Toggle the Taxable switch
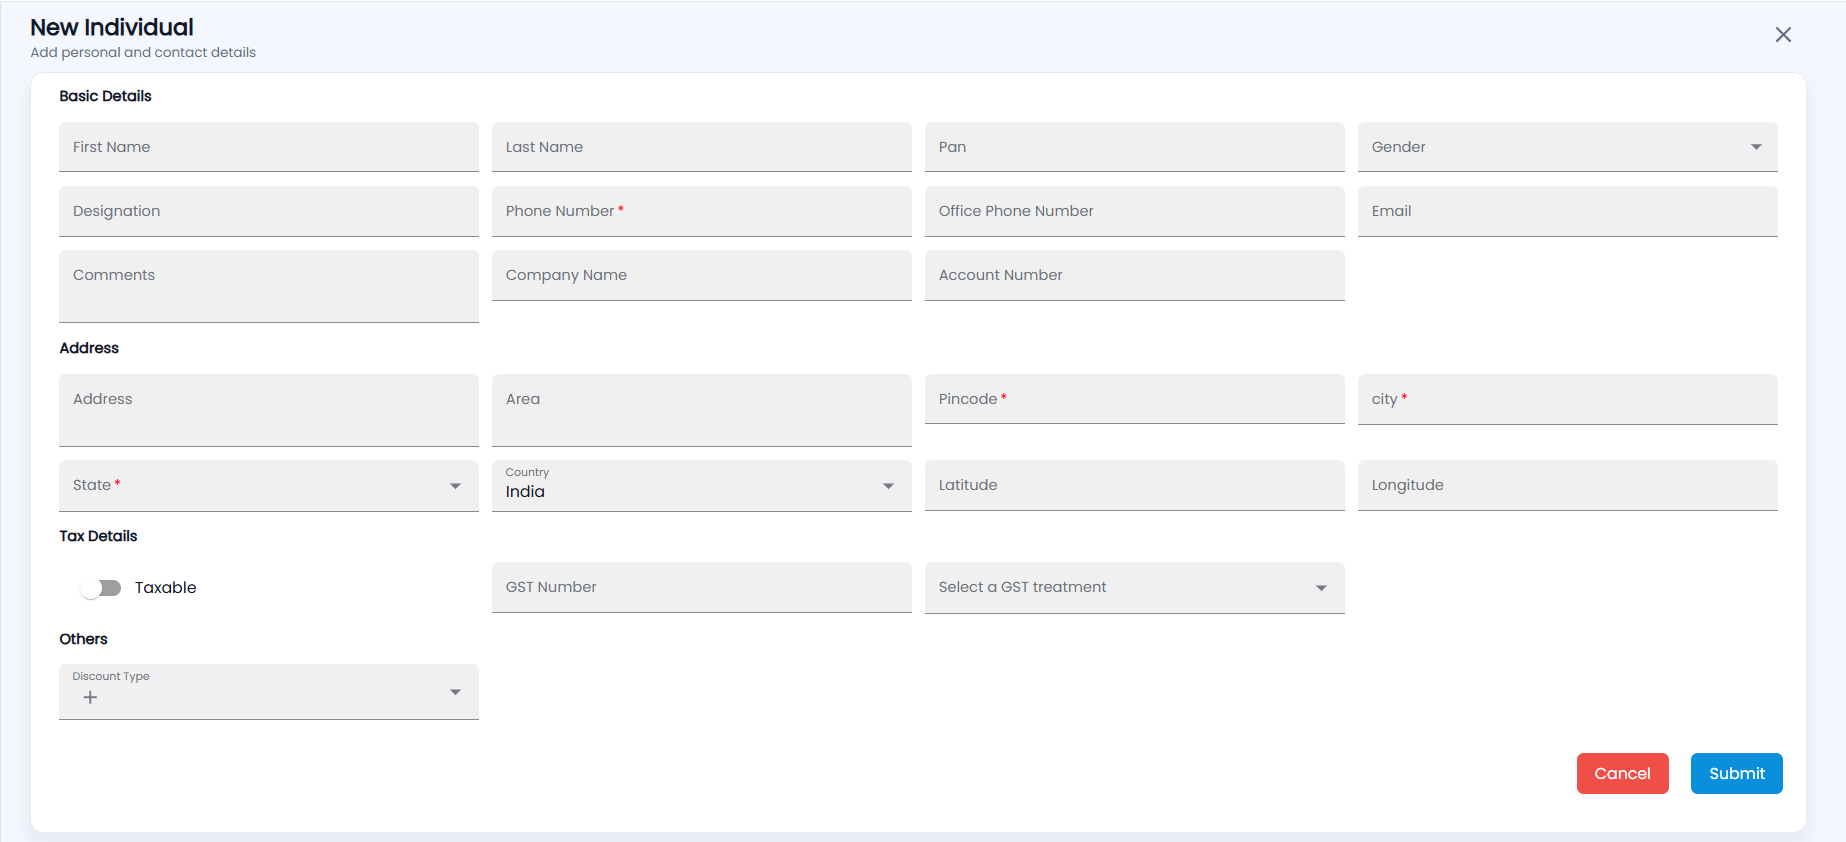 coord(101,588)
